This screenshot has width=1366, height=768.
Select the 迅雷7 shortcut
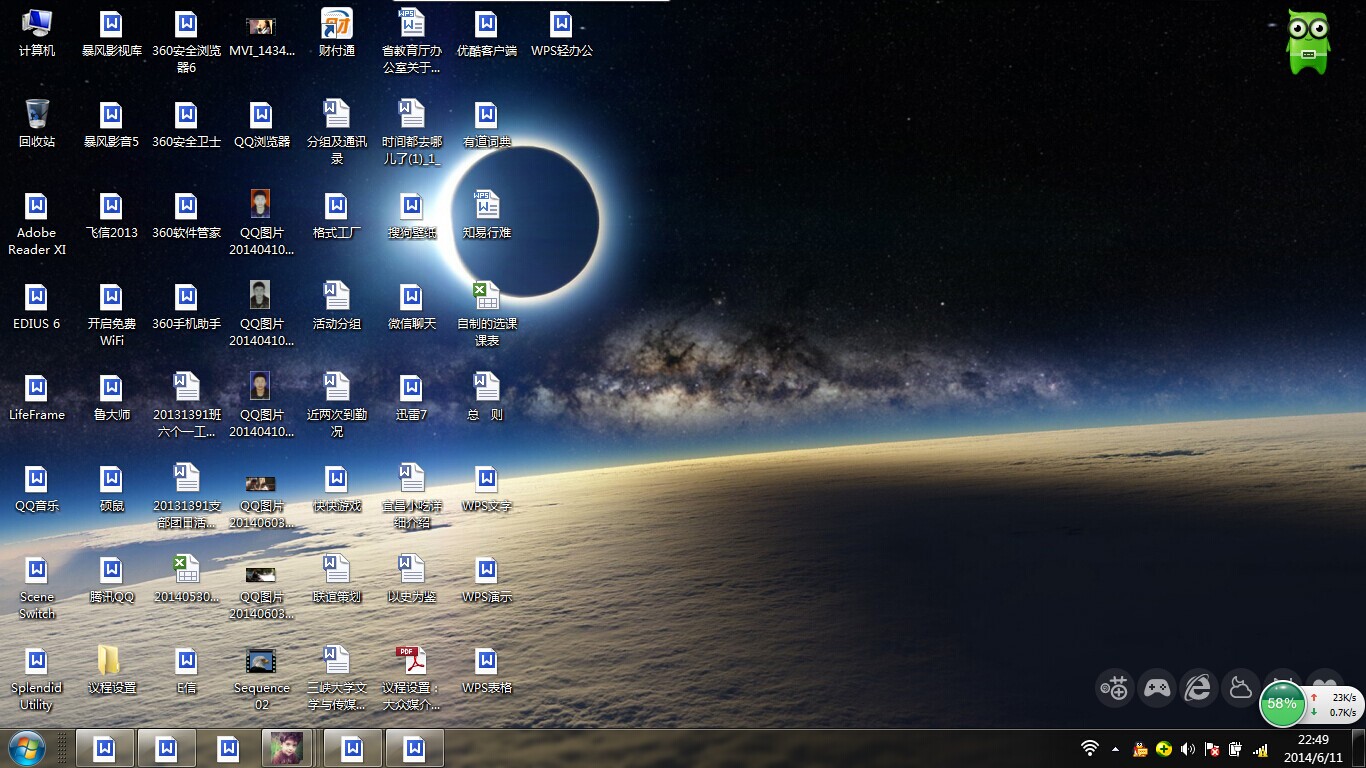(x=412, y=397)
